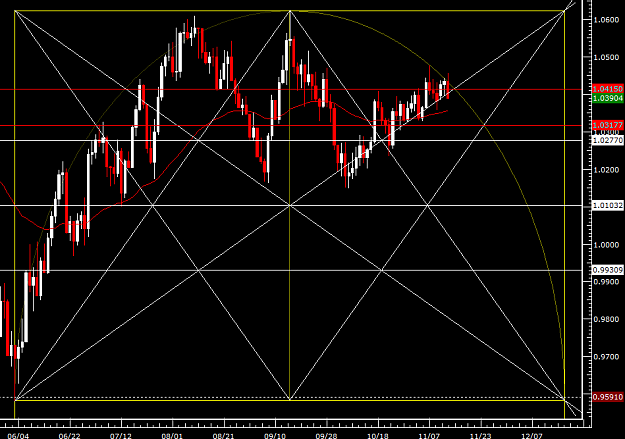Click the 12/07 date label
The width and height of the screenshot is (625, 439).
click(532, 435)
